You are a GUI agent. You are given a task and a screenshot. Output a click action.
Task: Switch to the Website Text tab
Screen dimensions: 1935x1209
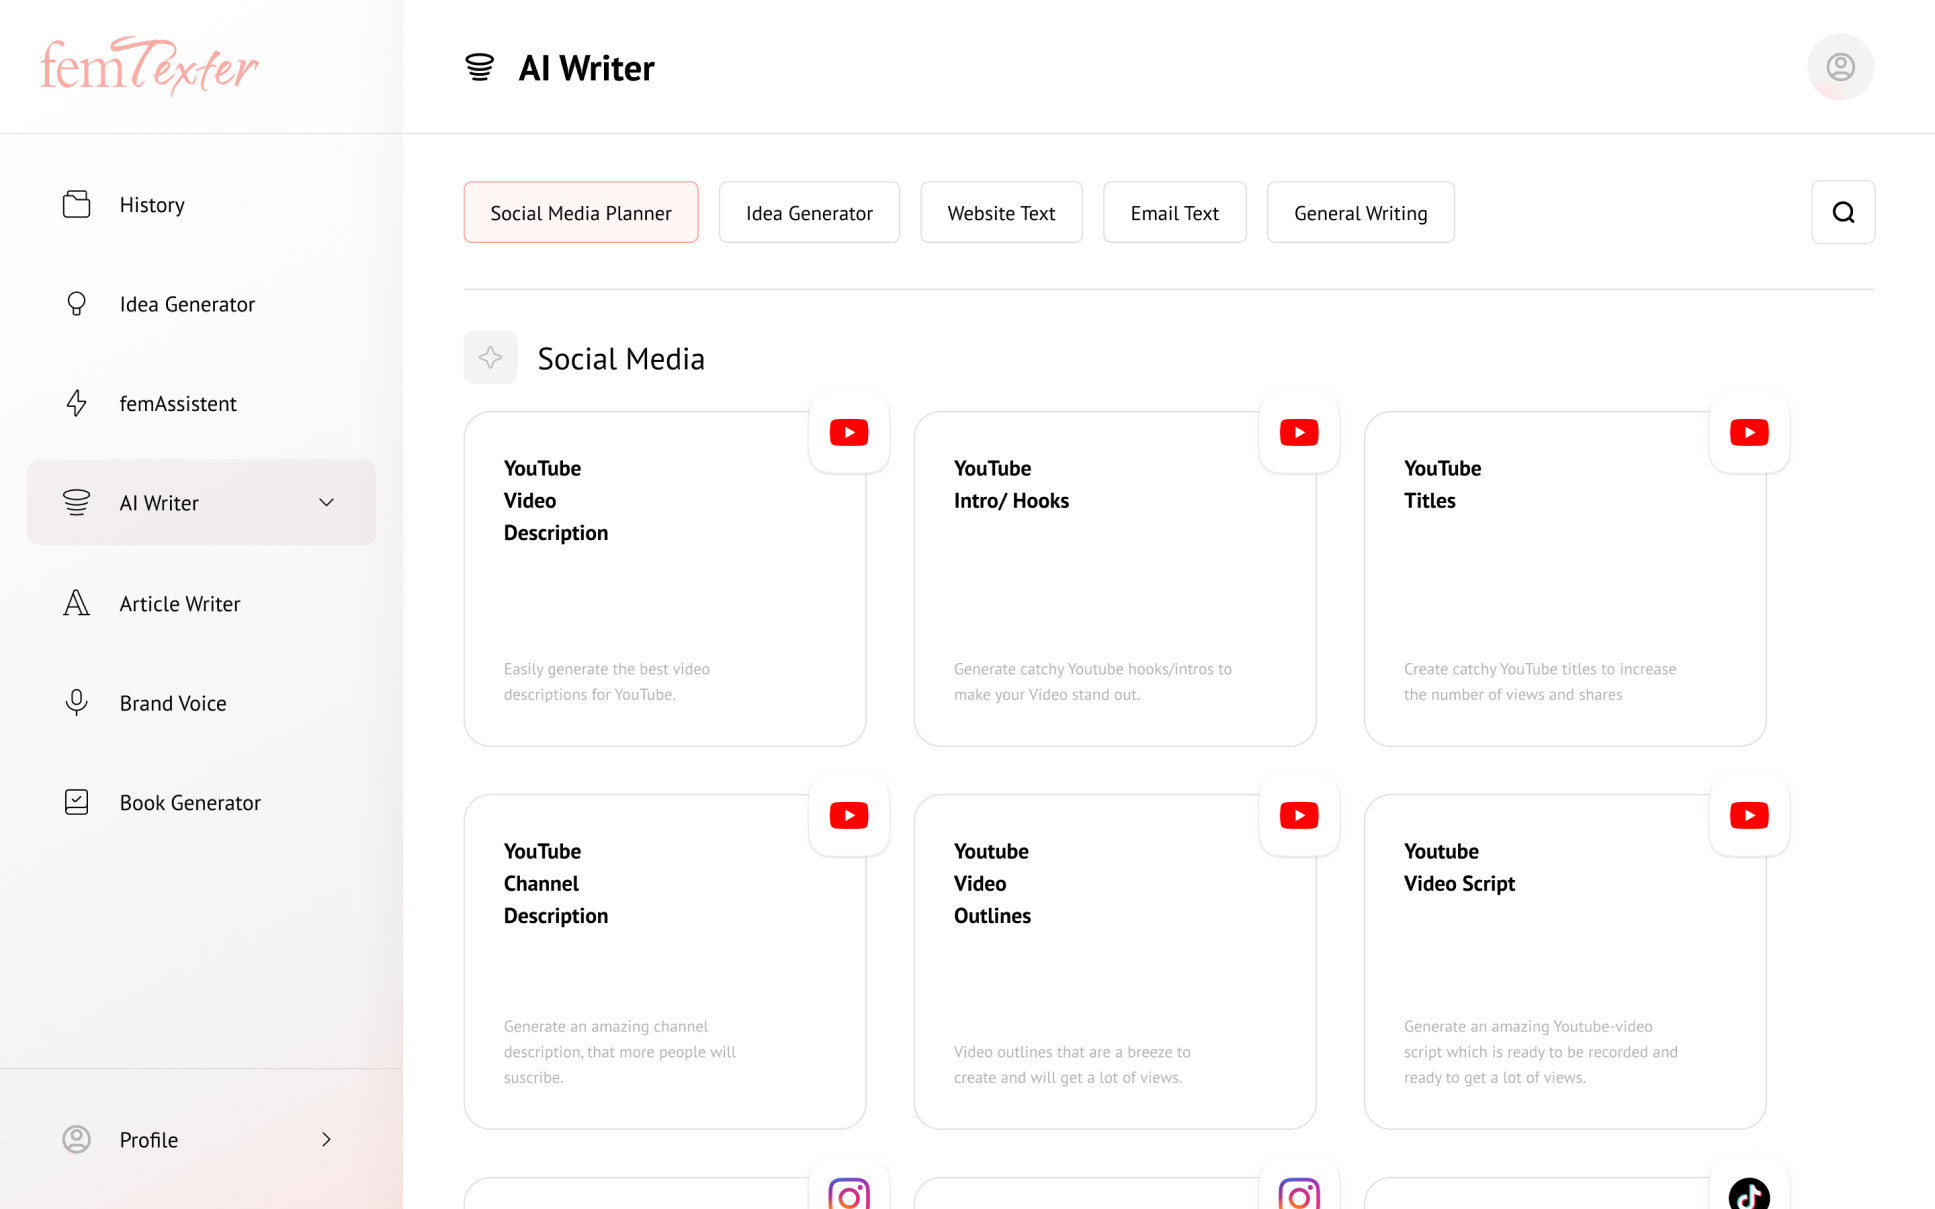(x=1001, y=212)
